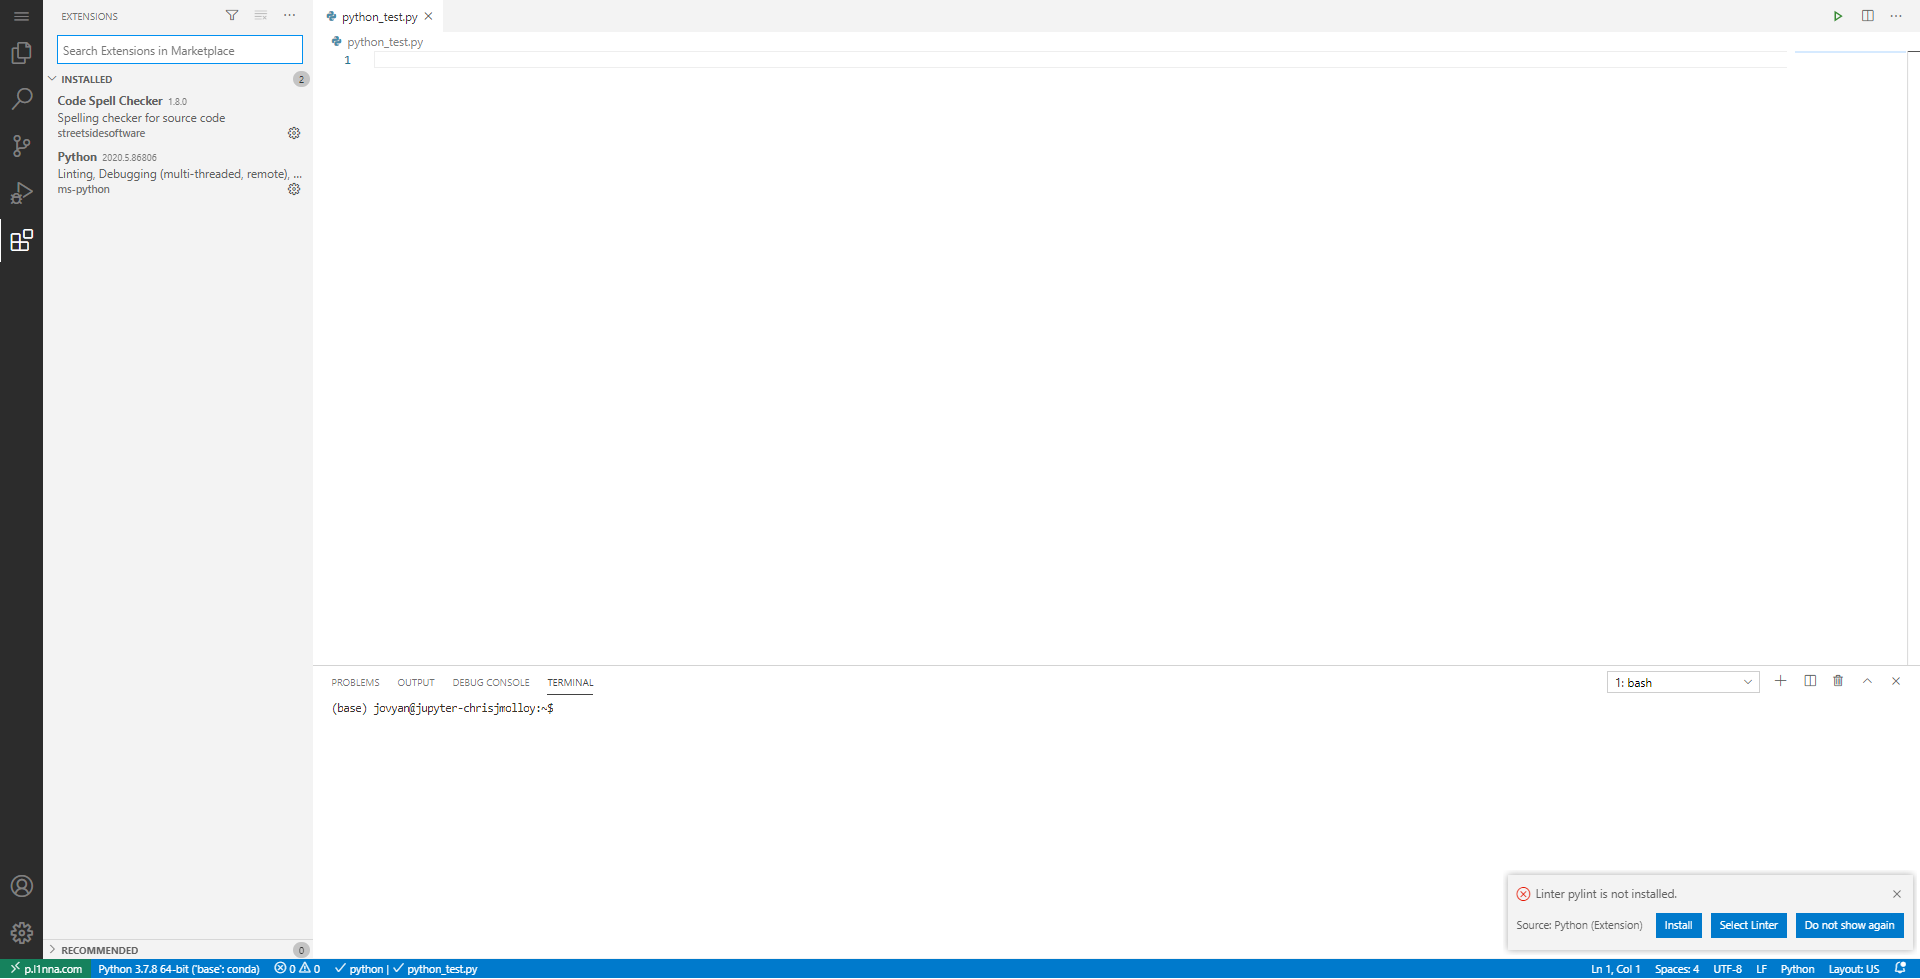Clear extensions search results icon

pos(261,15)
